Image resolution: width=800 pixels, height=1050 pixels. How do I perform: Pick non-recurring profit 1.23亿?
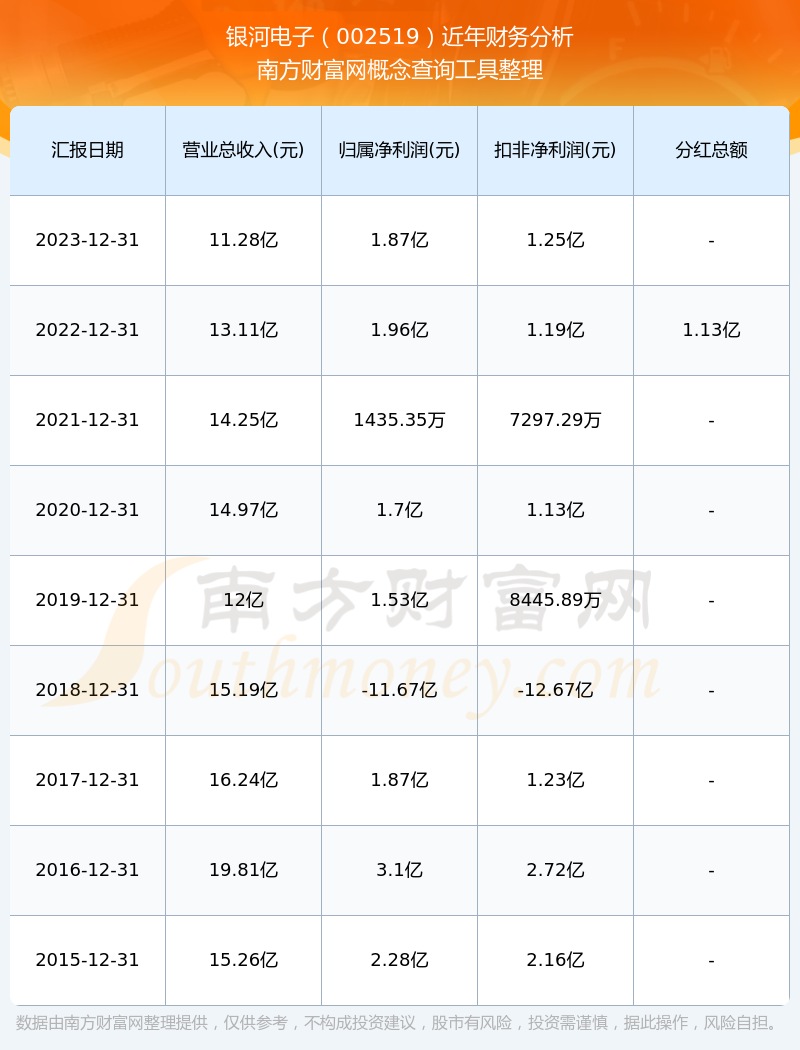pos(556,780)
